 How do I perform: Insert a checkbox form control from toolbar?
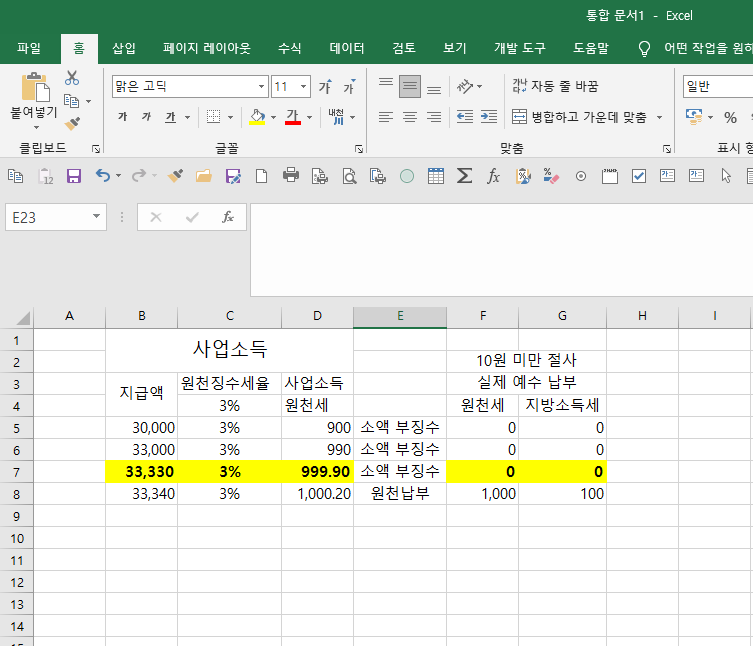[639, 176]
